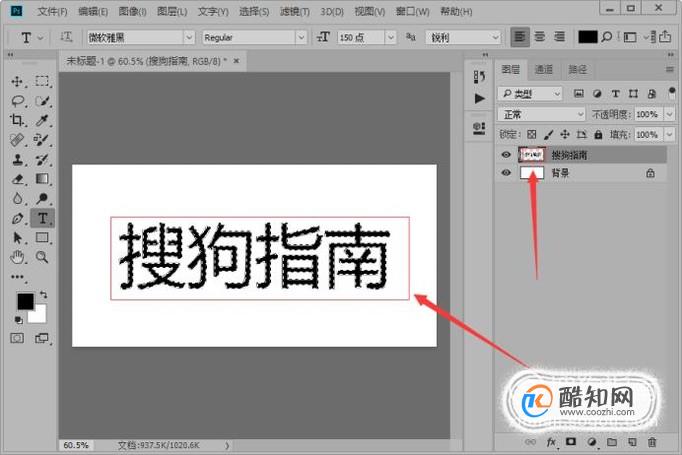
Task: Select the Rectangular Marquee tool
Action: (x=42, y=81)
